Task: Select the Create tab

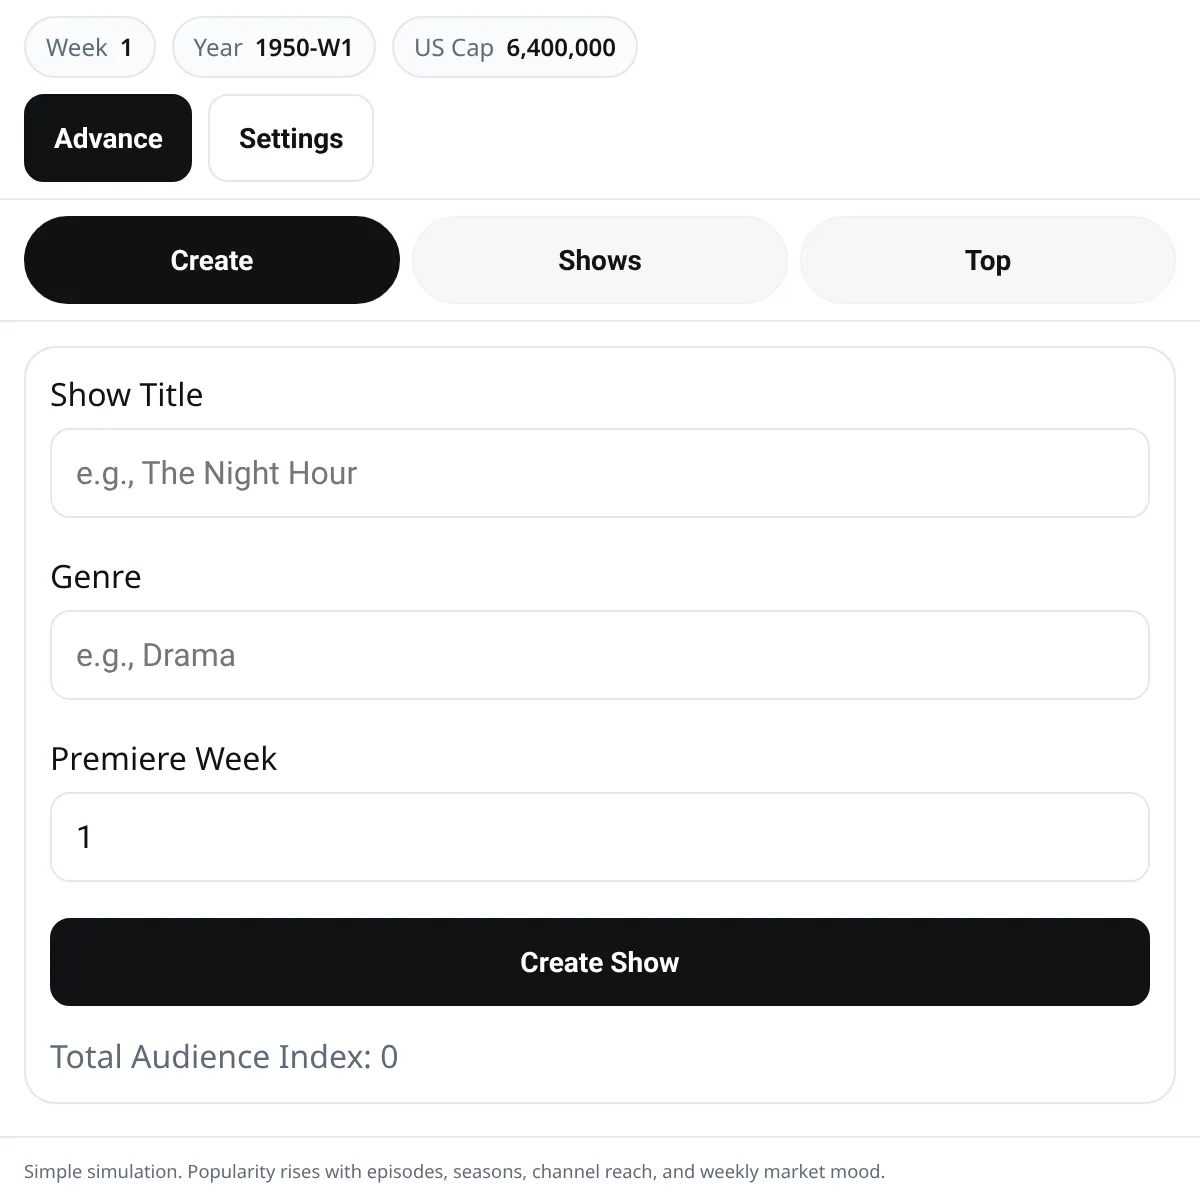Action: tap(212, 260)
